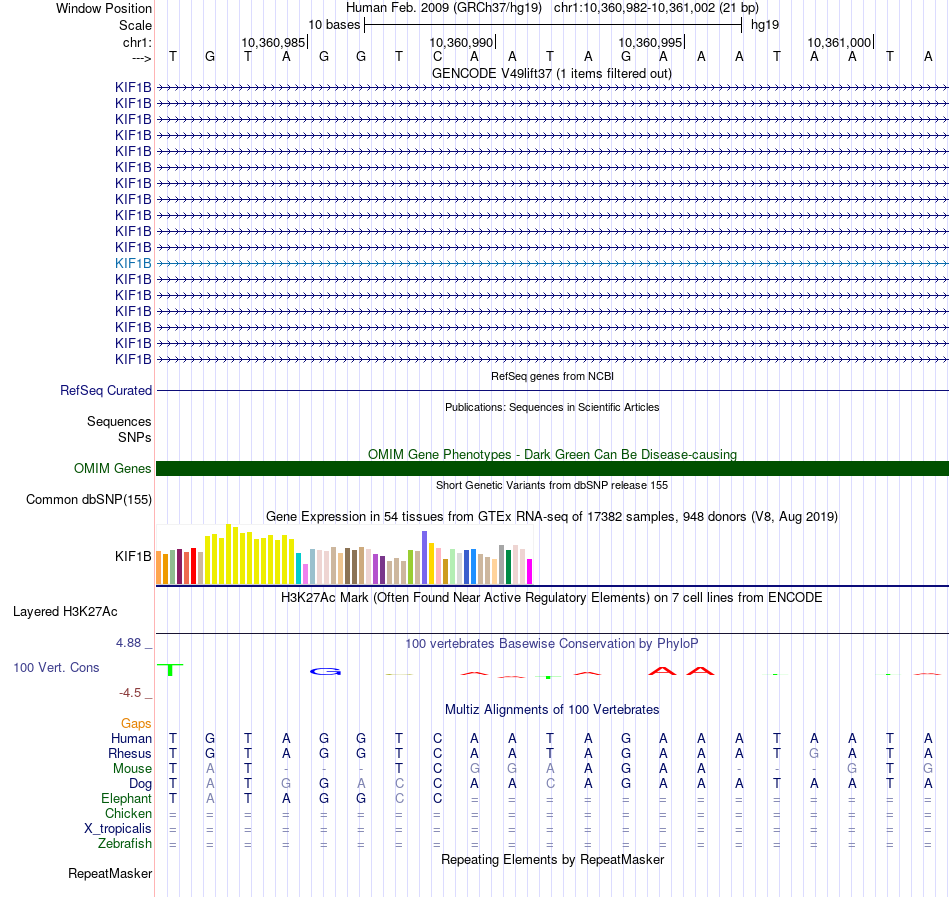The image size is (950, 897).
Task: Click the PhyloP Basewise Conservation title
Action: pos(552,644)
